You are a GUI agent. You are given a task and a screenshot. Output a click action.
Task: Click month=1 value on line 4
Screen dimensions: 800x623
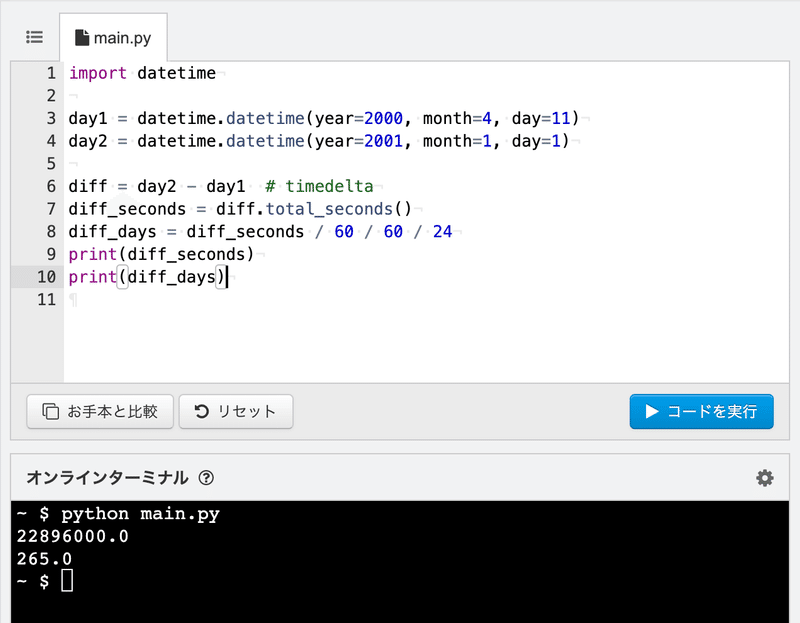(487, 141)
